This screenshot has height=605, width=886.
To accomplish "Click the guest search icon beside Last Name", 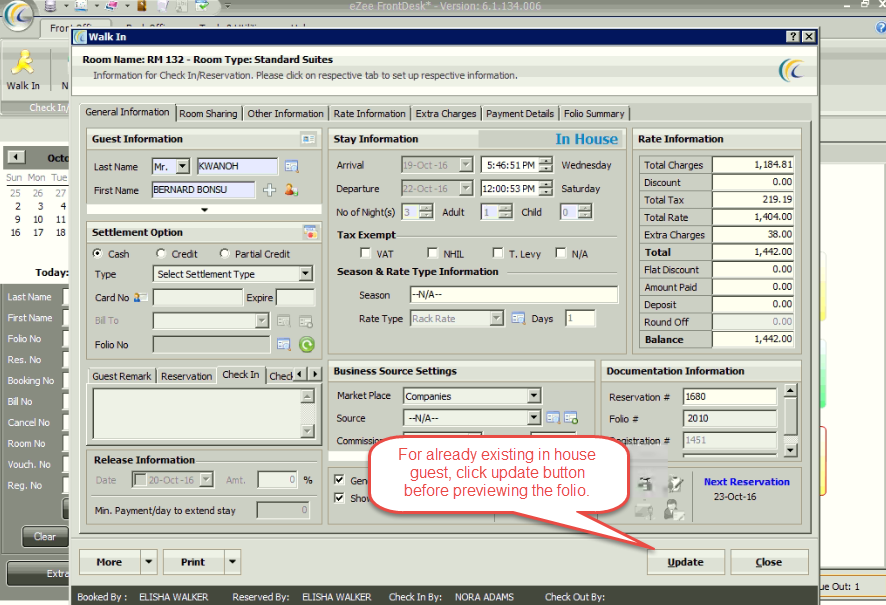I will 291,166.
